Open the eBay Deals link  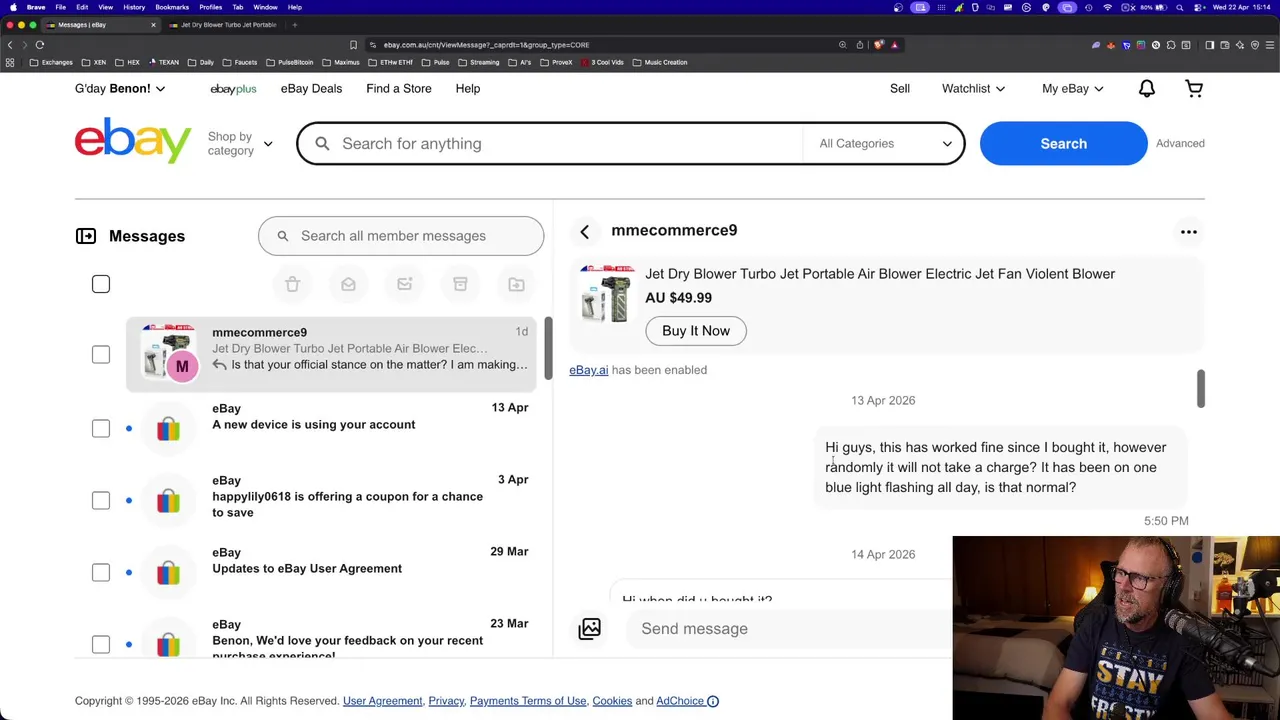coord(311,89)
